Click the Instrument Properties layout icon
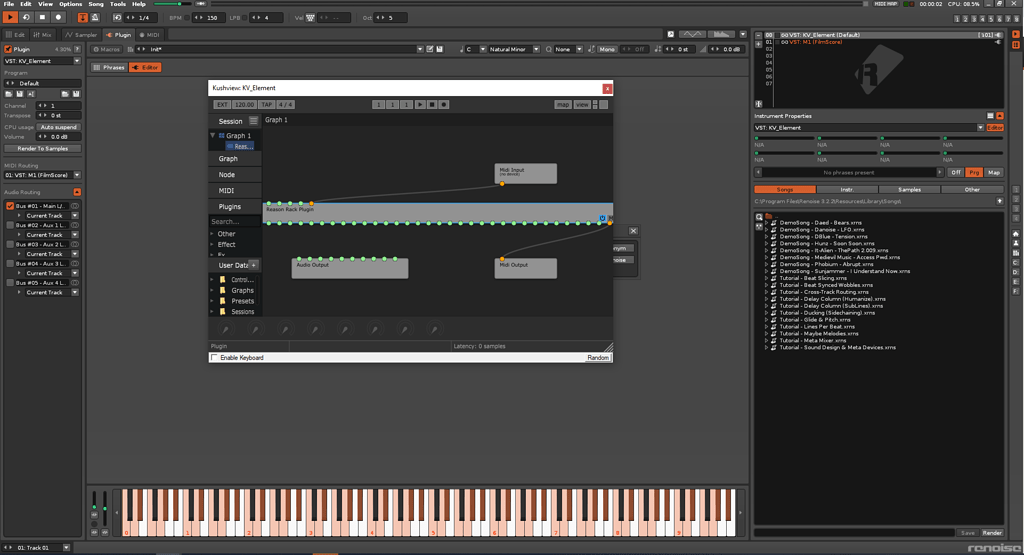The image size is (1024, 555). [x=990, y=116]
